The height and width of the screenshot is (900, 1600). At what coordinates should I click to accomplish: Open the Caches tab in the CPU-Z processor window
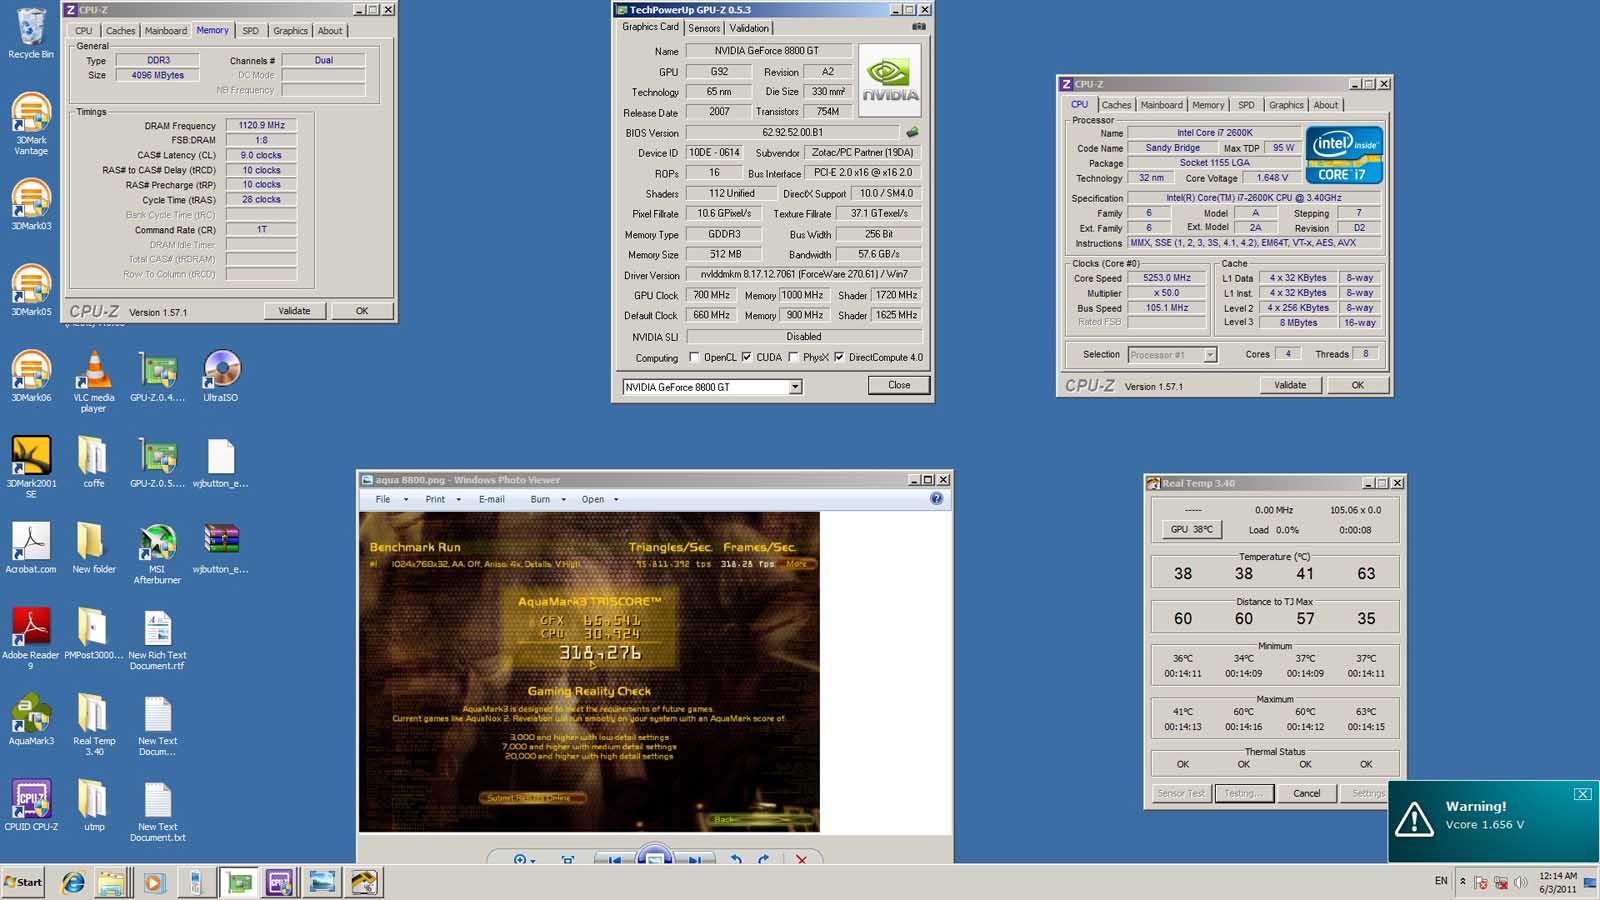1116,105
